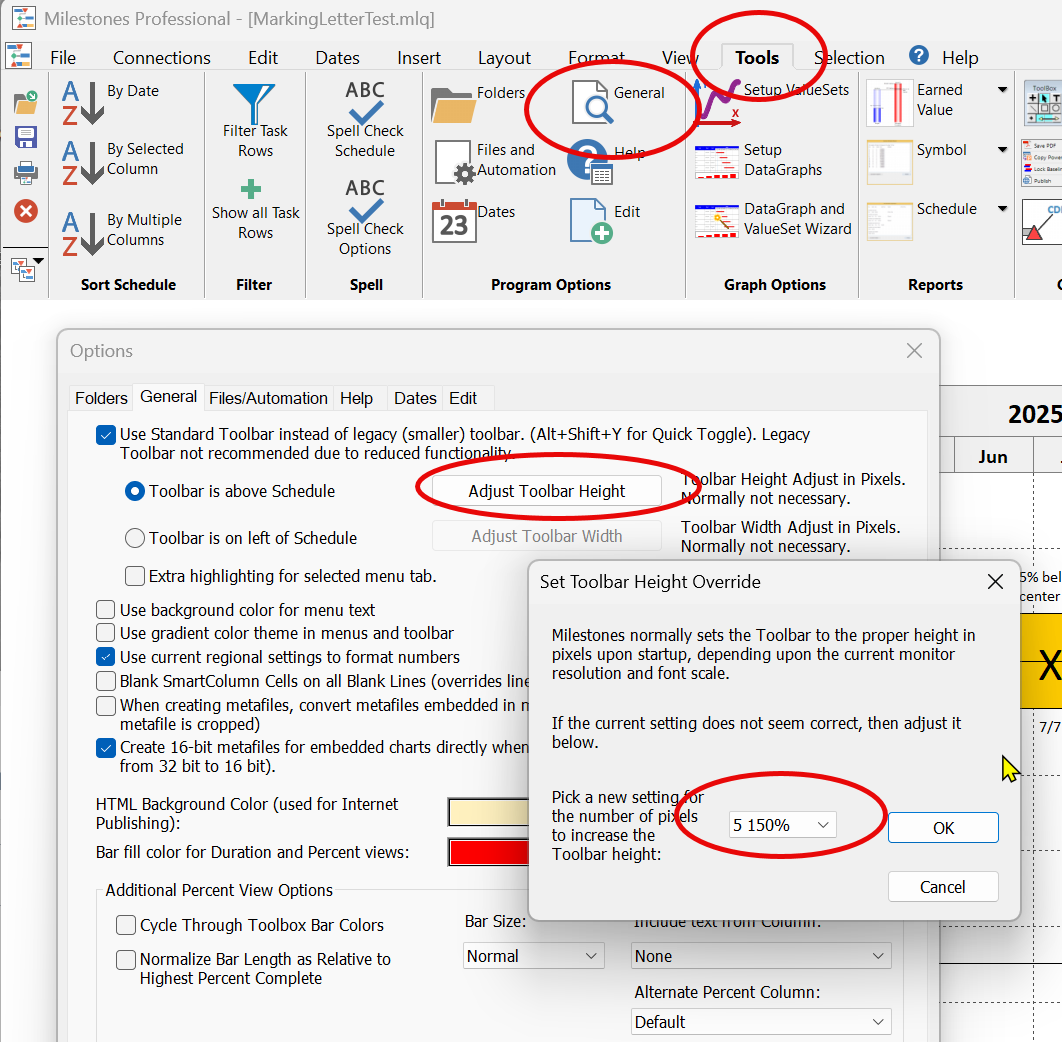Open Dates options calendar icon
This screenshot has width=1062, height=1042.
tap(453, 221)
